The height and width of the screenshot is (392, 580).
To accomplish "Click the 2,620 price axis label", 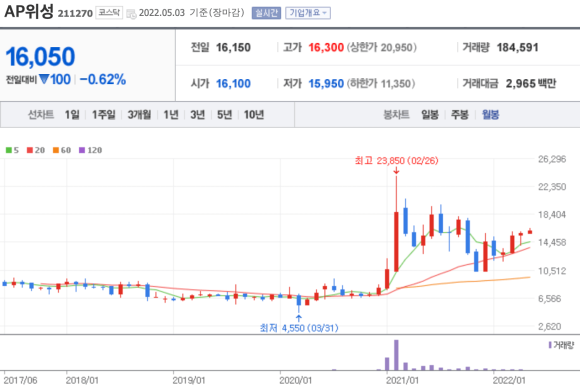I will click(550, 327).
